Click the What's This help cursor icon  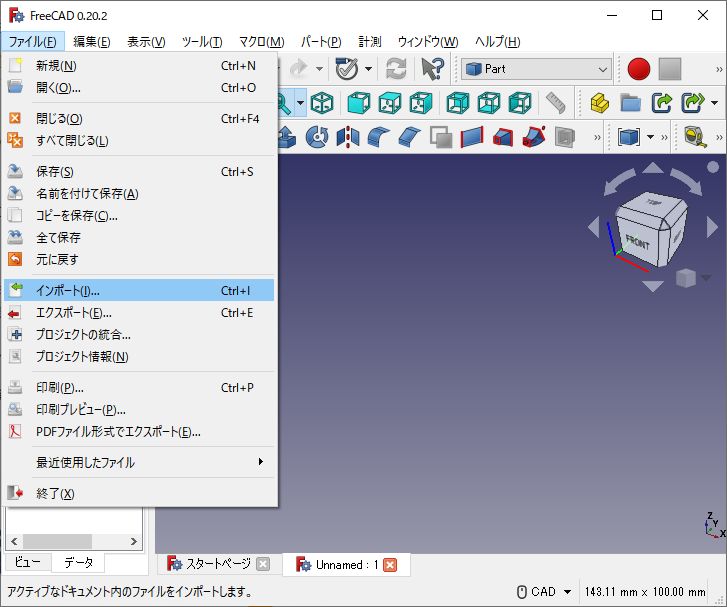click(x=432, y=69)
